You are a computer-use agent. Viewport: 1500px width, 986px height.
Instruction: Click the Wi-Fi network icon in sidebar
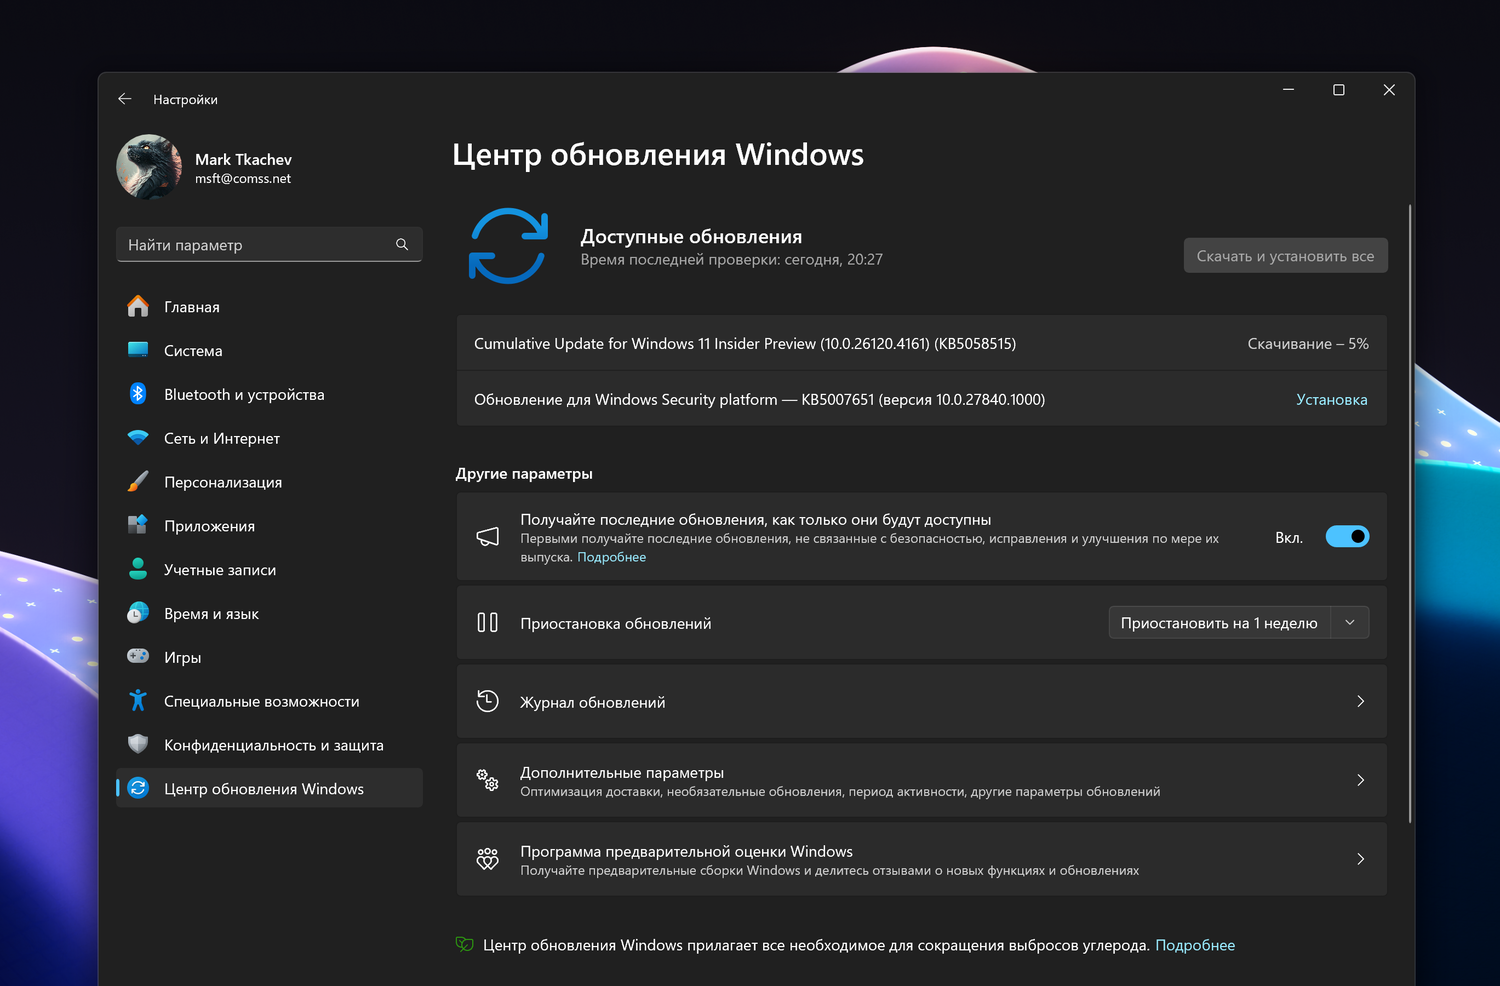pyautogui.click(x=138, y=438)
